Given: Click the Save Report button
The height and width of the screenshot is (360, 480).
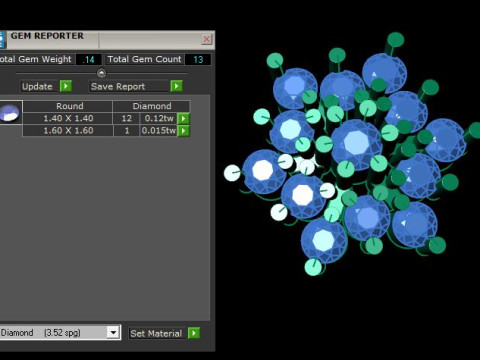Looking at the screenshot, I should click(130, 86).
